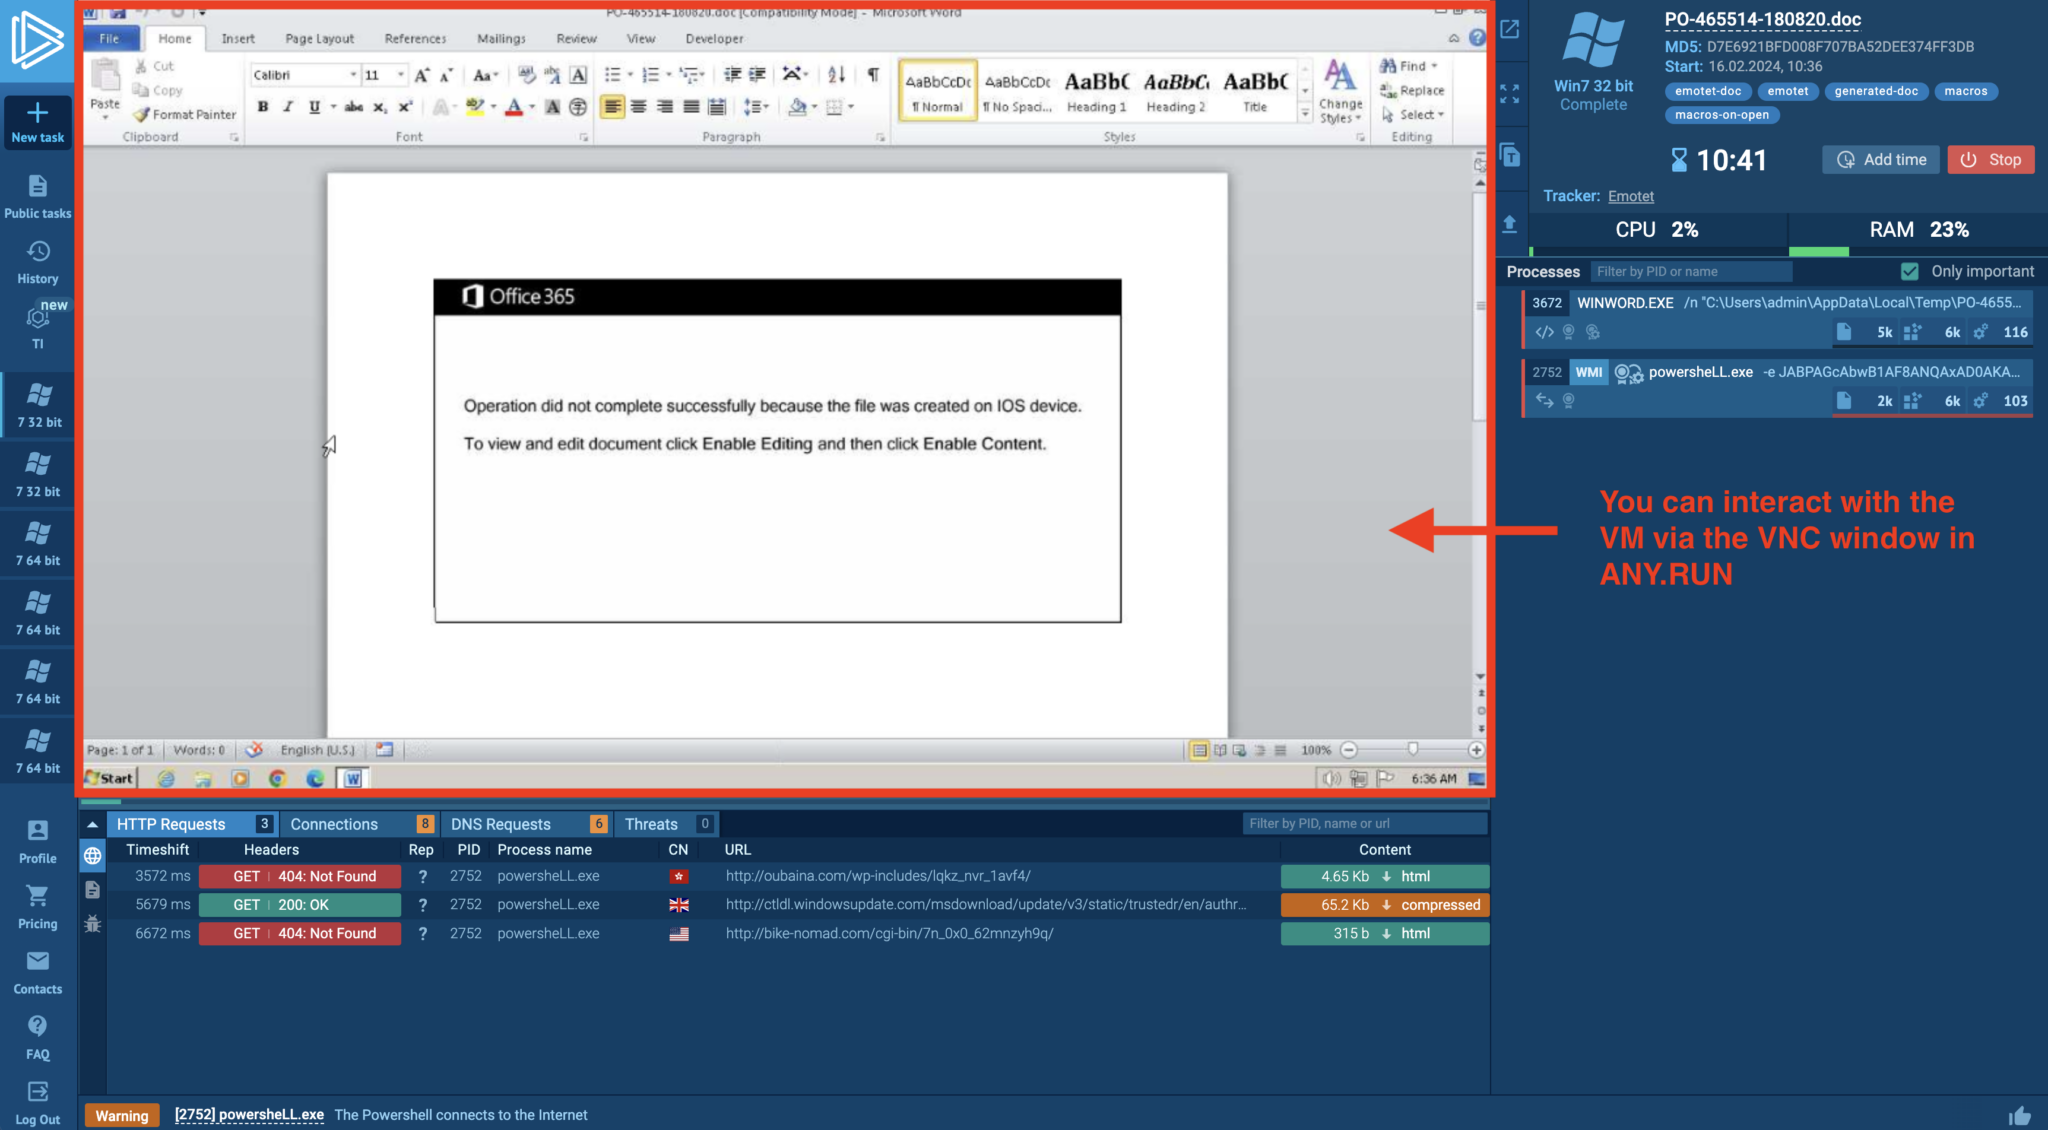Open the Find dropdown arrow in Editing
2048x1130 pixels.
[x=1434, y=66]
